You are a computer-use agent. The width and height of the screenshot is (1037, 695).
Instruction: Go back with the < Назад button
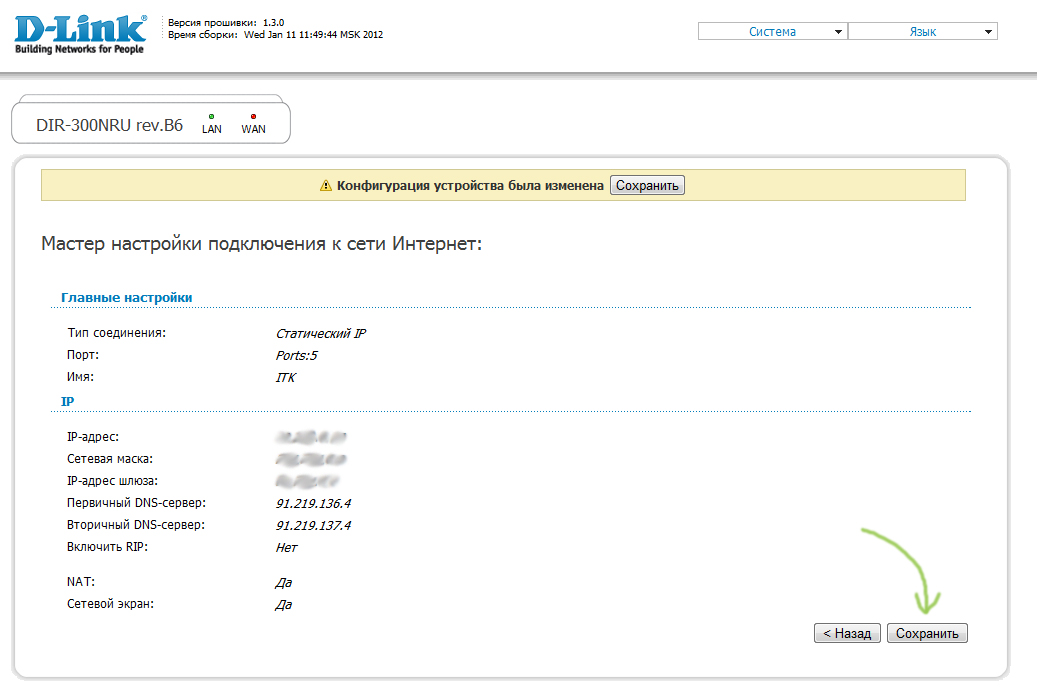coord(848,633)
